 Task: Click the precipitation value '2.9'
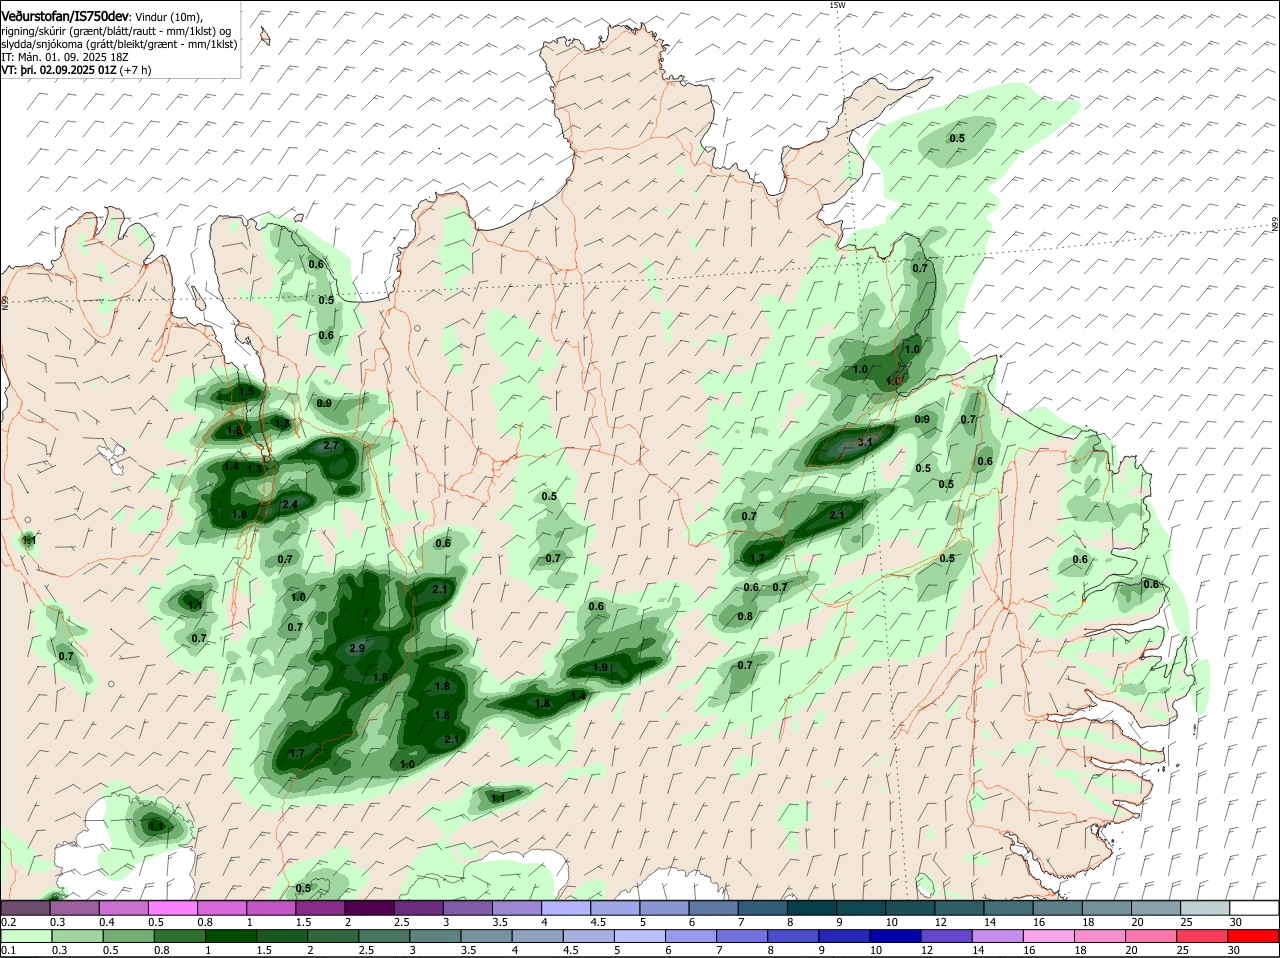pos(357,649)
